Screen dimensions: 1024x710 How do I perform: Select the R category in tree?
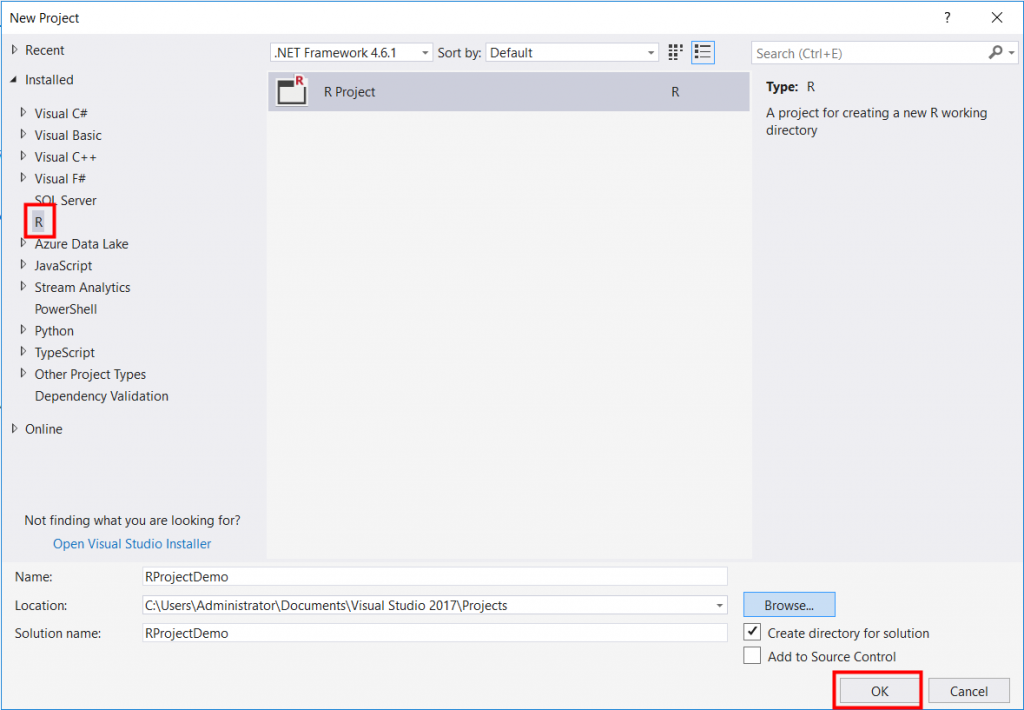tap(39, 222)
